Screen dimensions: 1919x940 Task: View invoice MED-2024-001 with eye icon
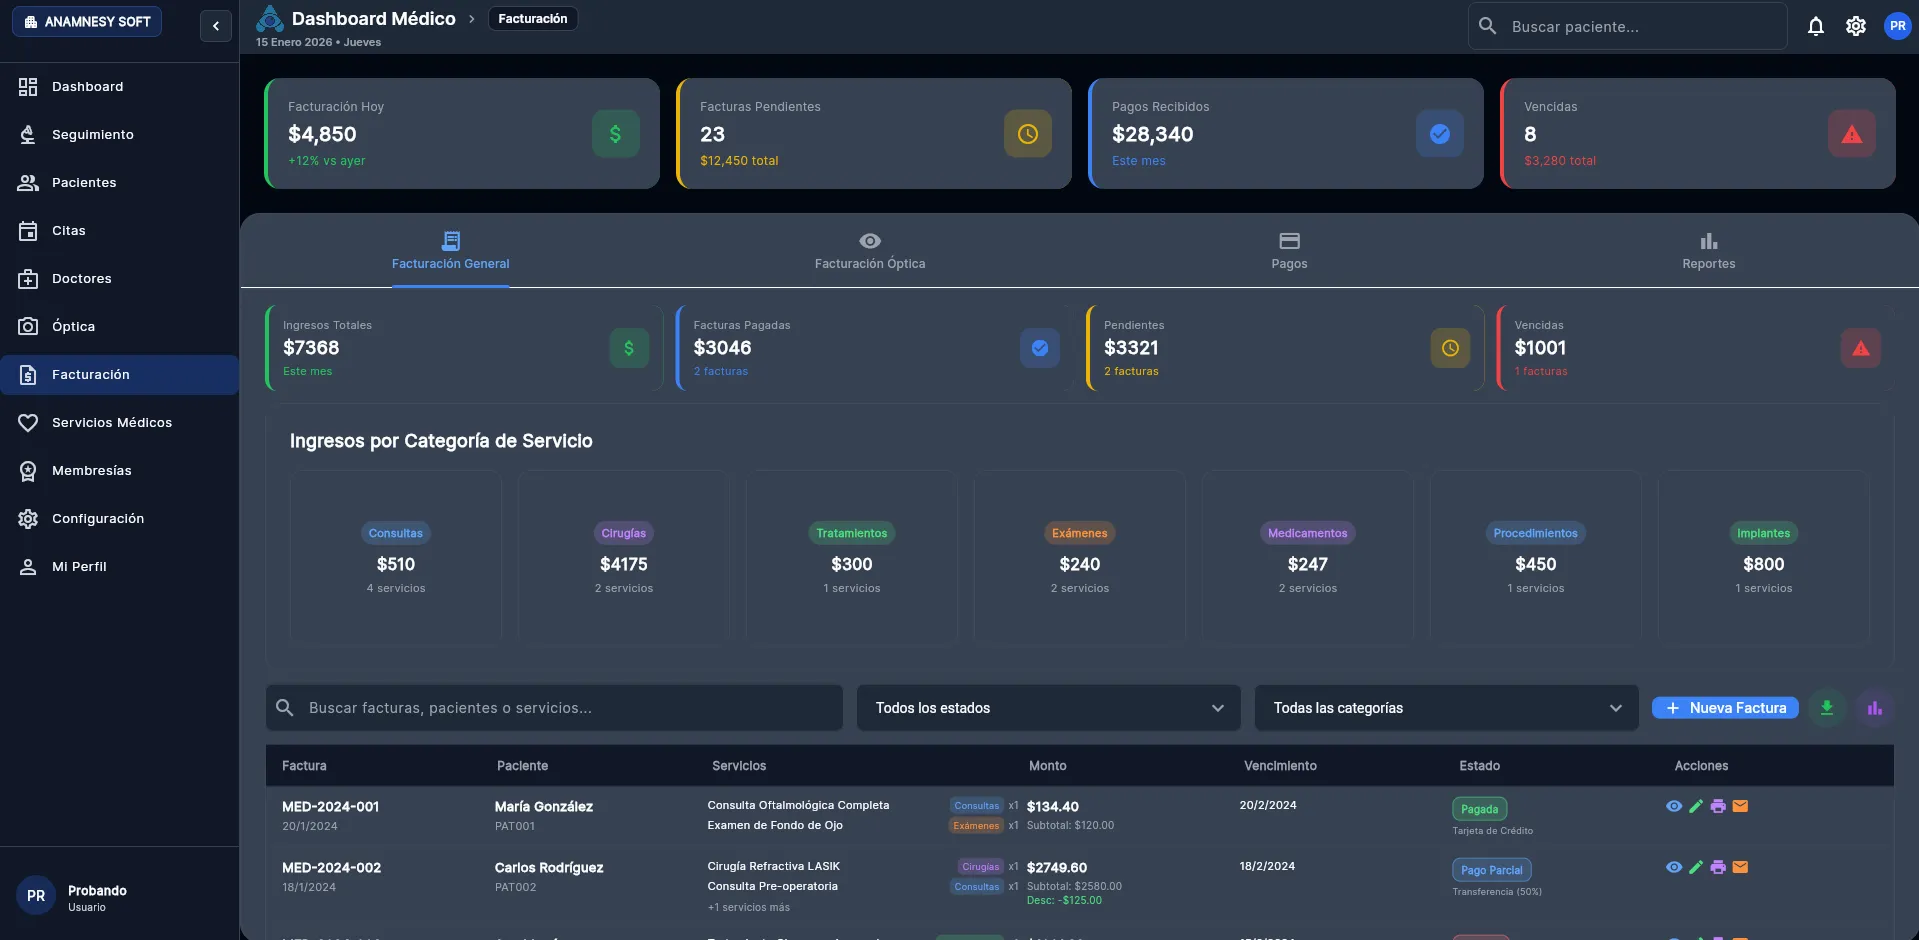(1674, 806)
